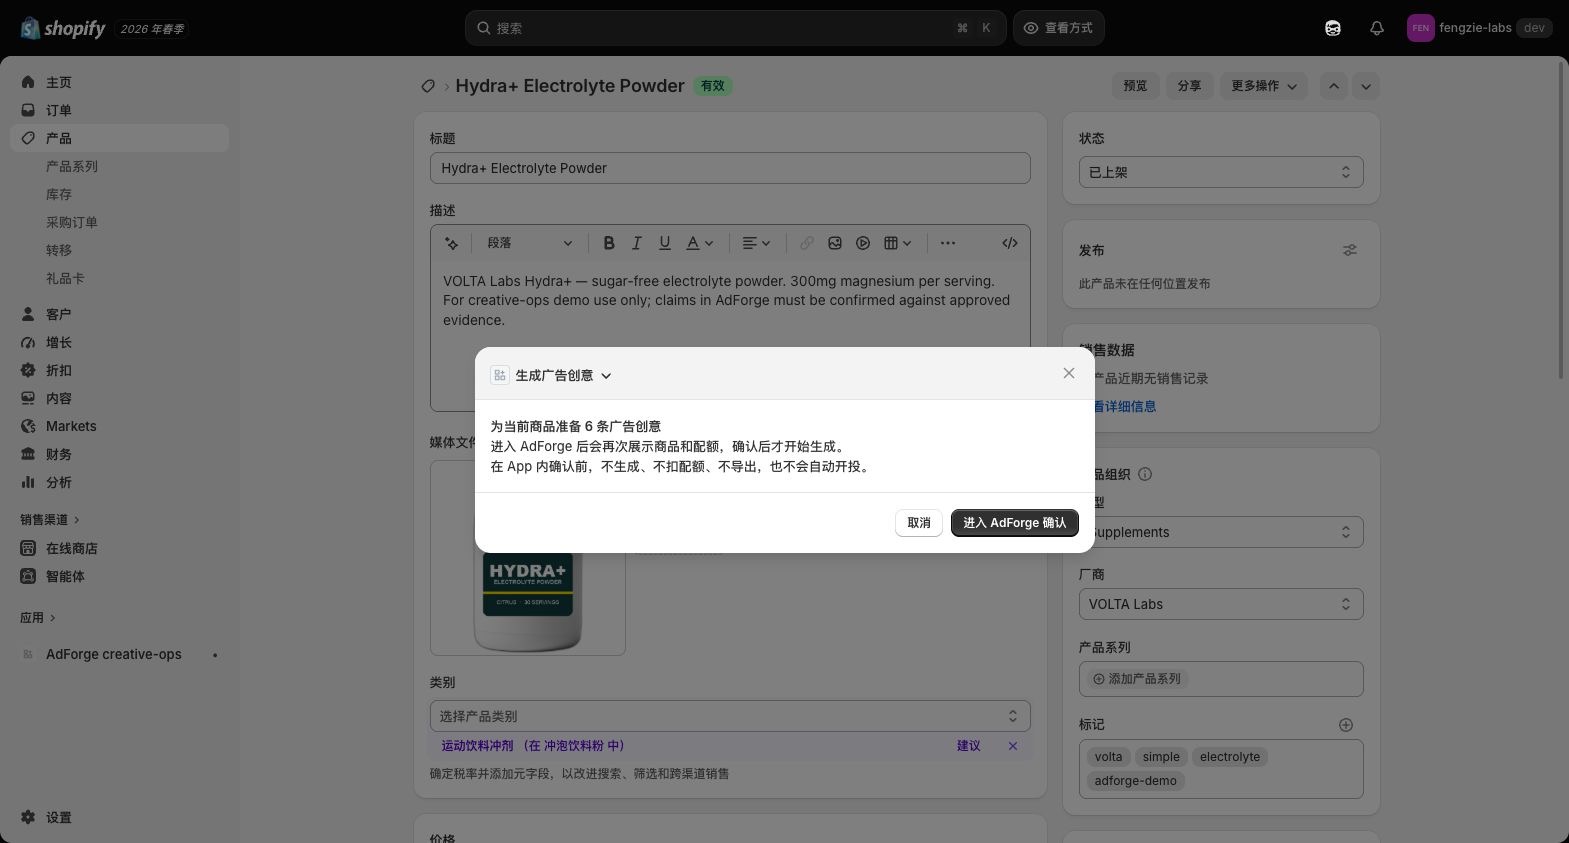Image resolution: width=1569 pixels, height=843 pixels.
Task: Open the text color picker
Action: (x=699, y=243)
